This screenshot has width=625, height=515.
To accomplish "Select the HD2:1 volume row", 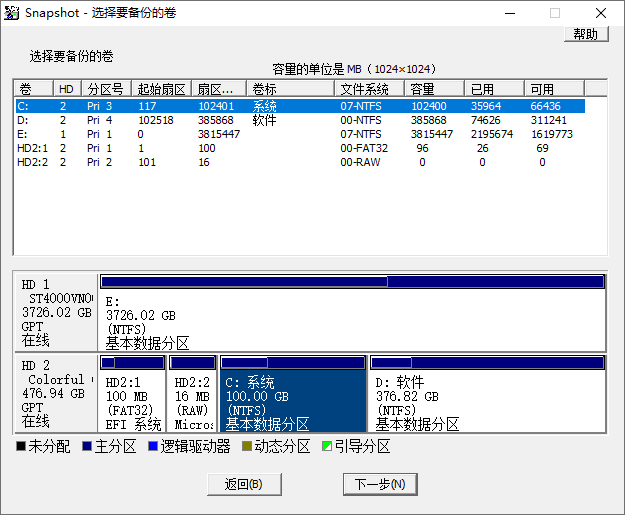I will [x=300, y=148].
